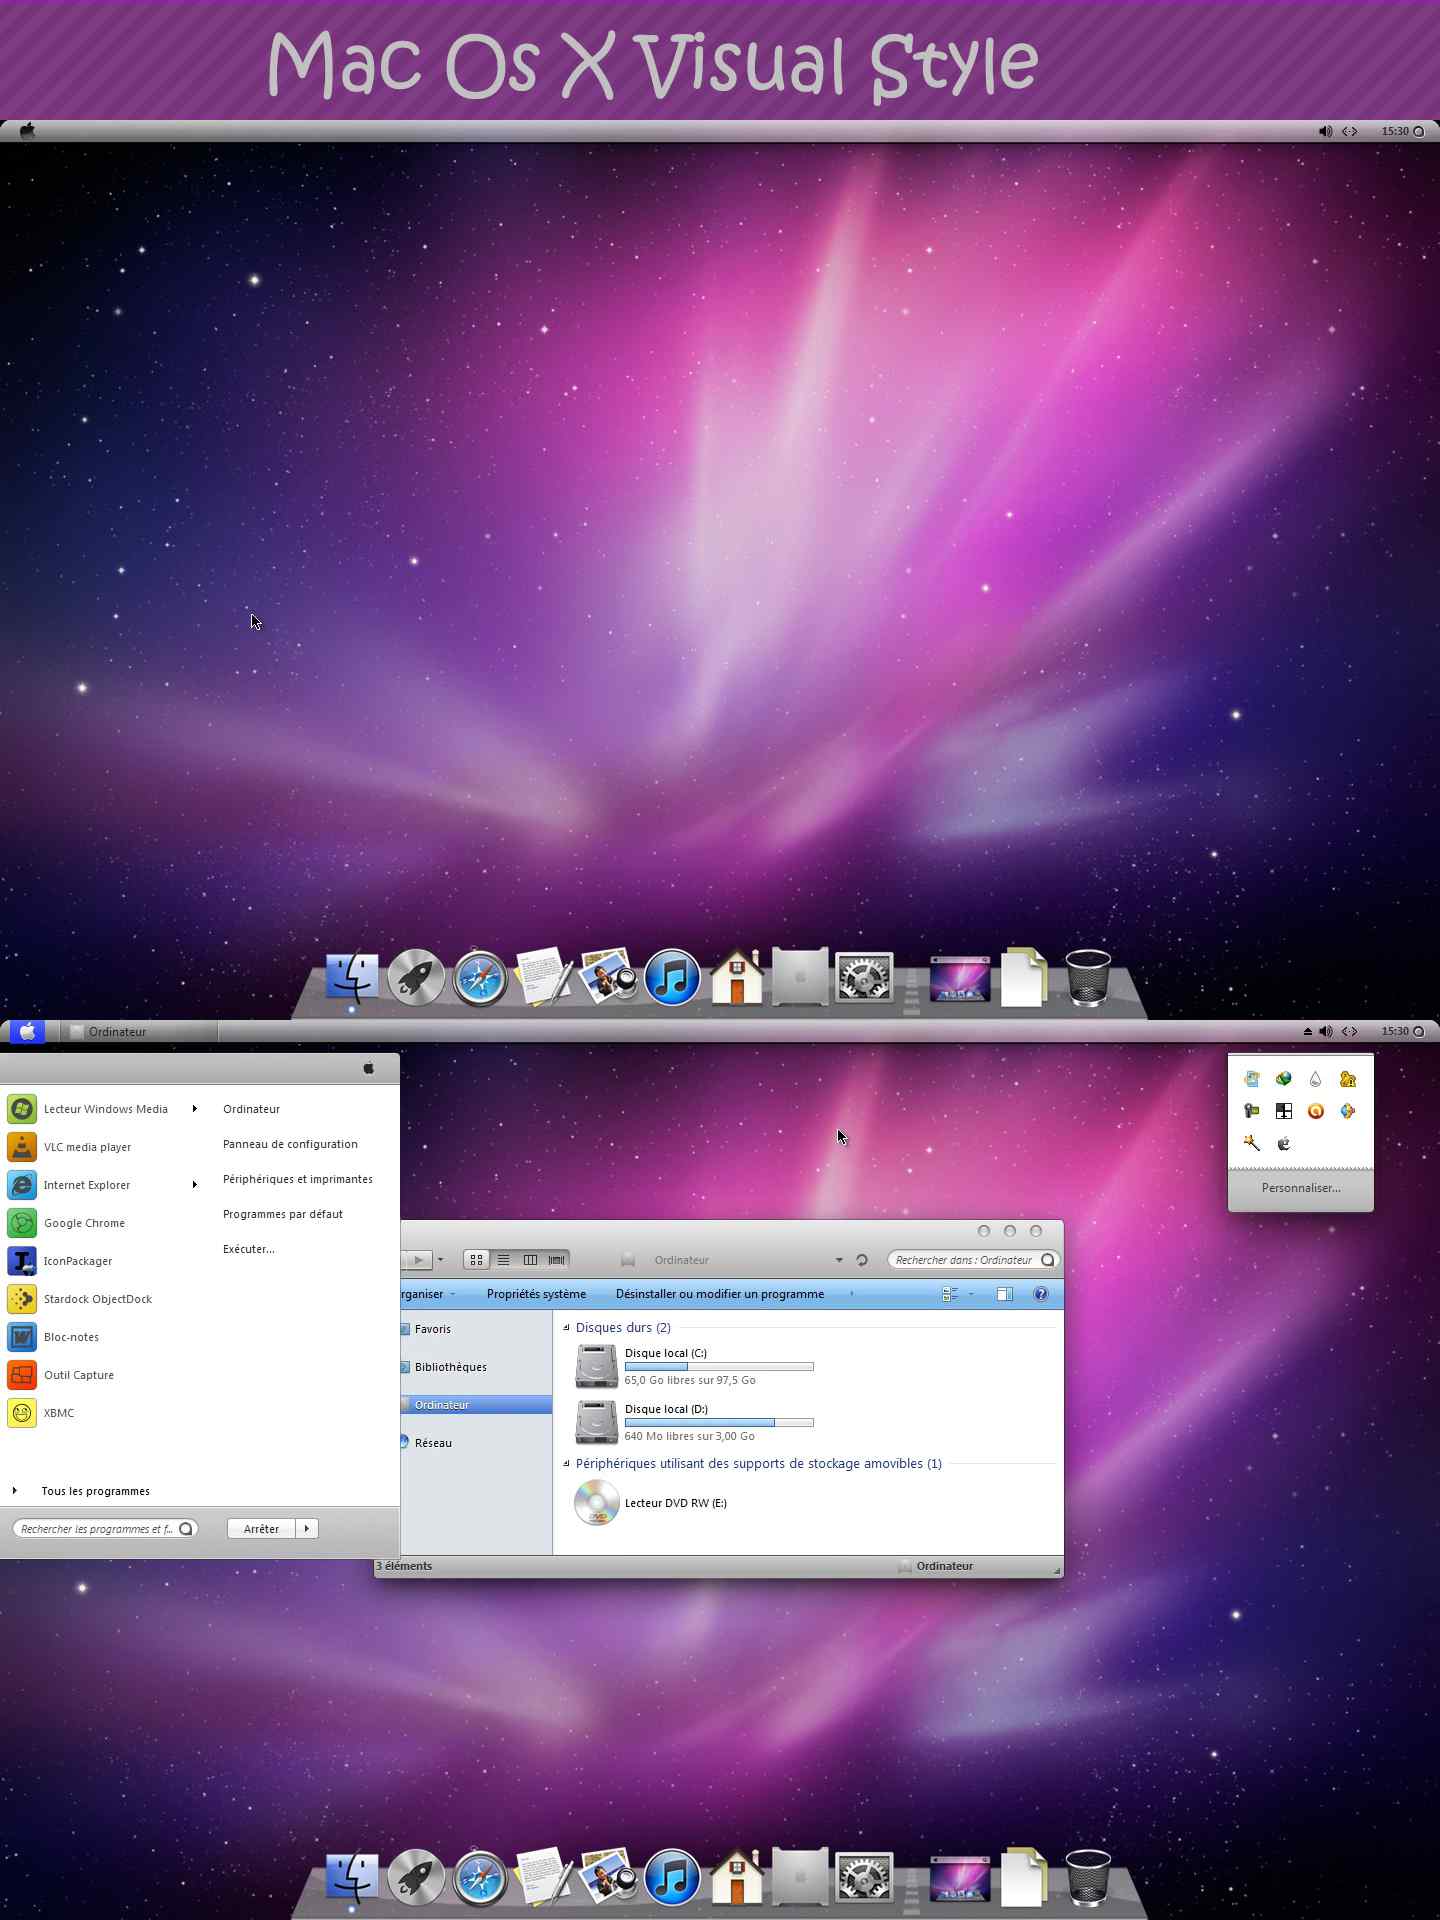Click the forward arrow button in Explorer
Image resolution: width=1440 pixels, height=1920 pixels.
[418, 1260]
